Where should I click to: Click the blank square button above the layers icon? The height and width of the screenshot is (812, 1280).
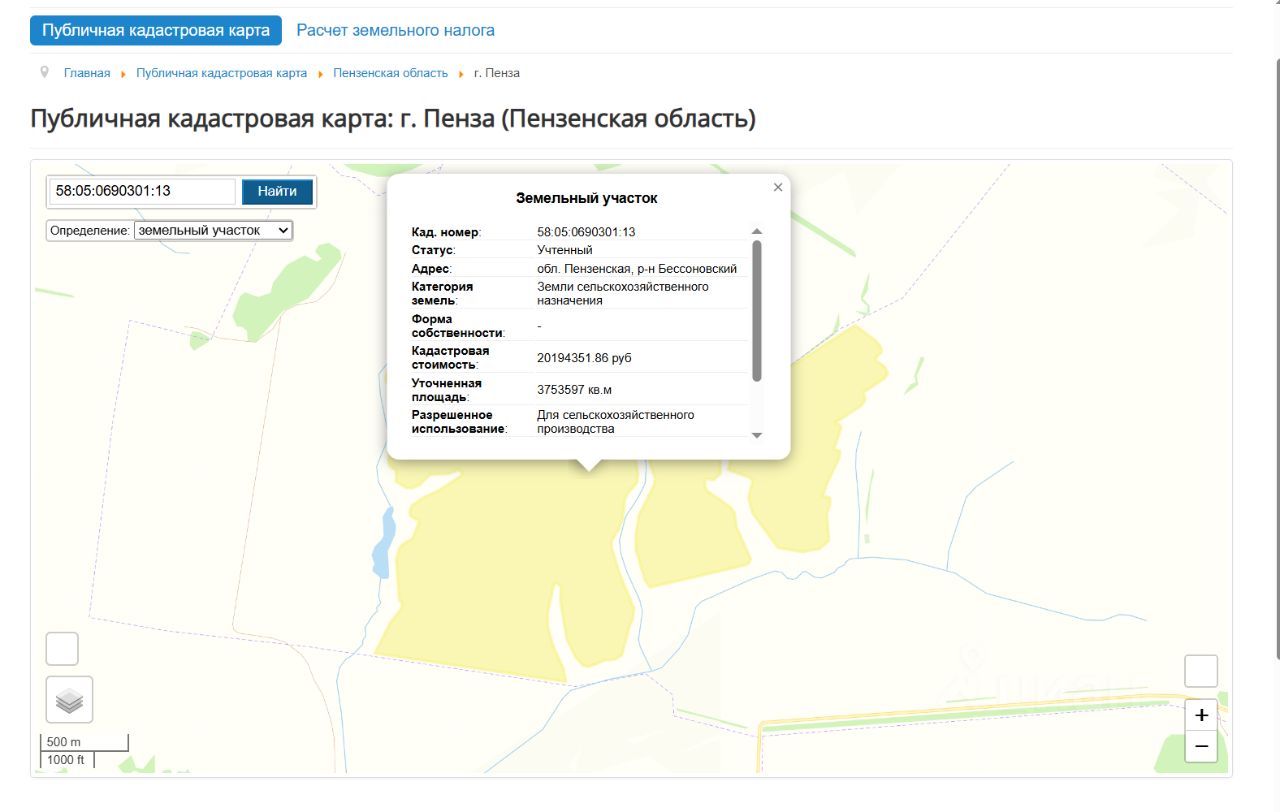pos(62,649)
